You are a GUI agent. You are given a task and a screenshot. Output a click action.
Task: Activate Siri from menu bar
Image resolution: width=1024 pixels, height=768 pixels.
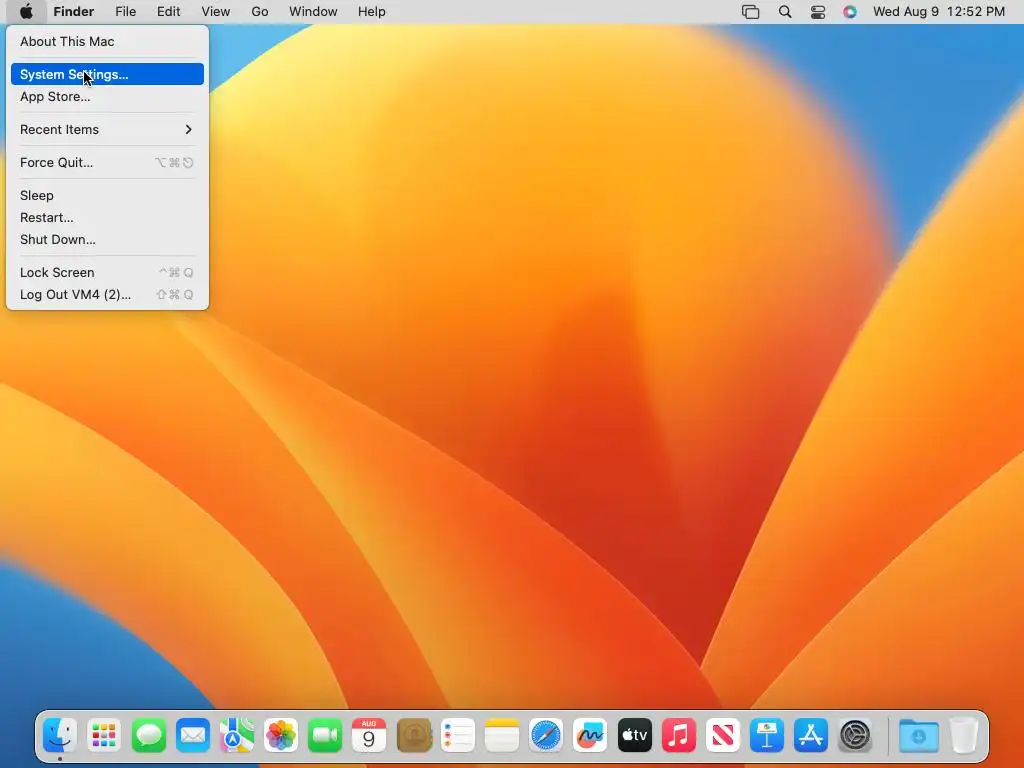pyautogui.click(x=850, y=12)
